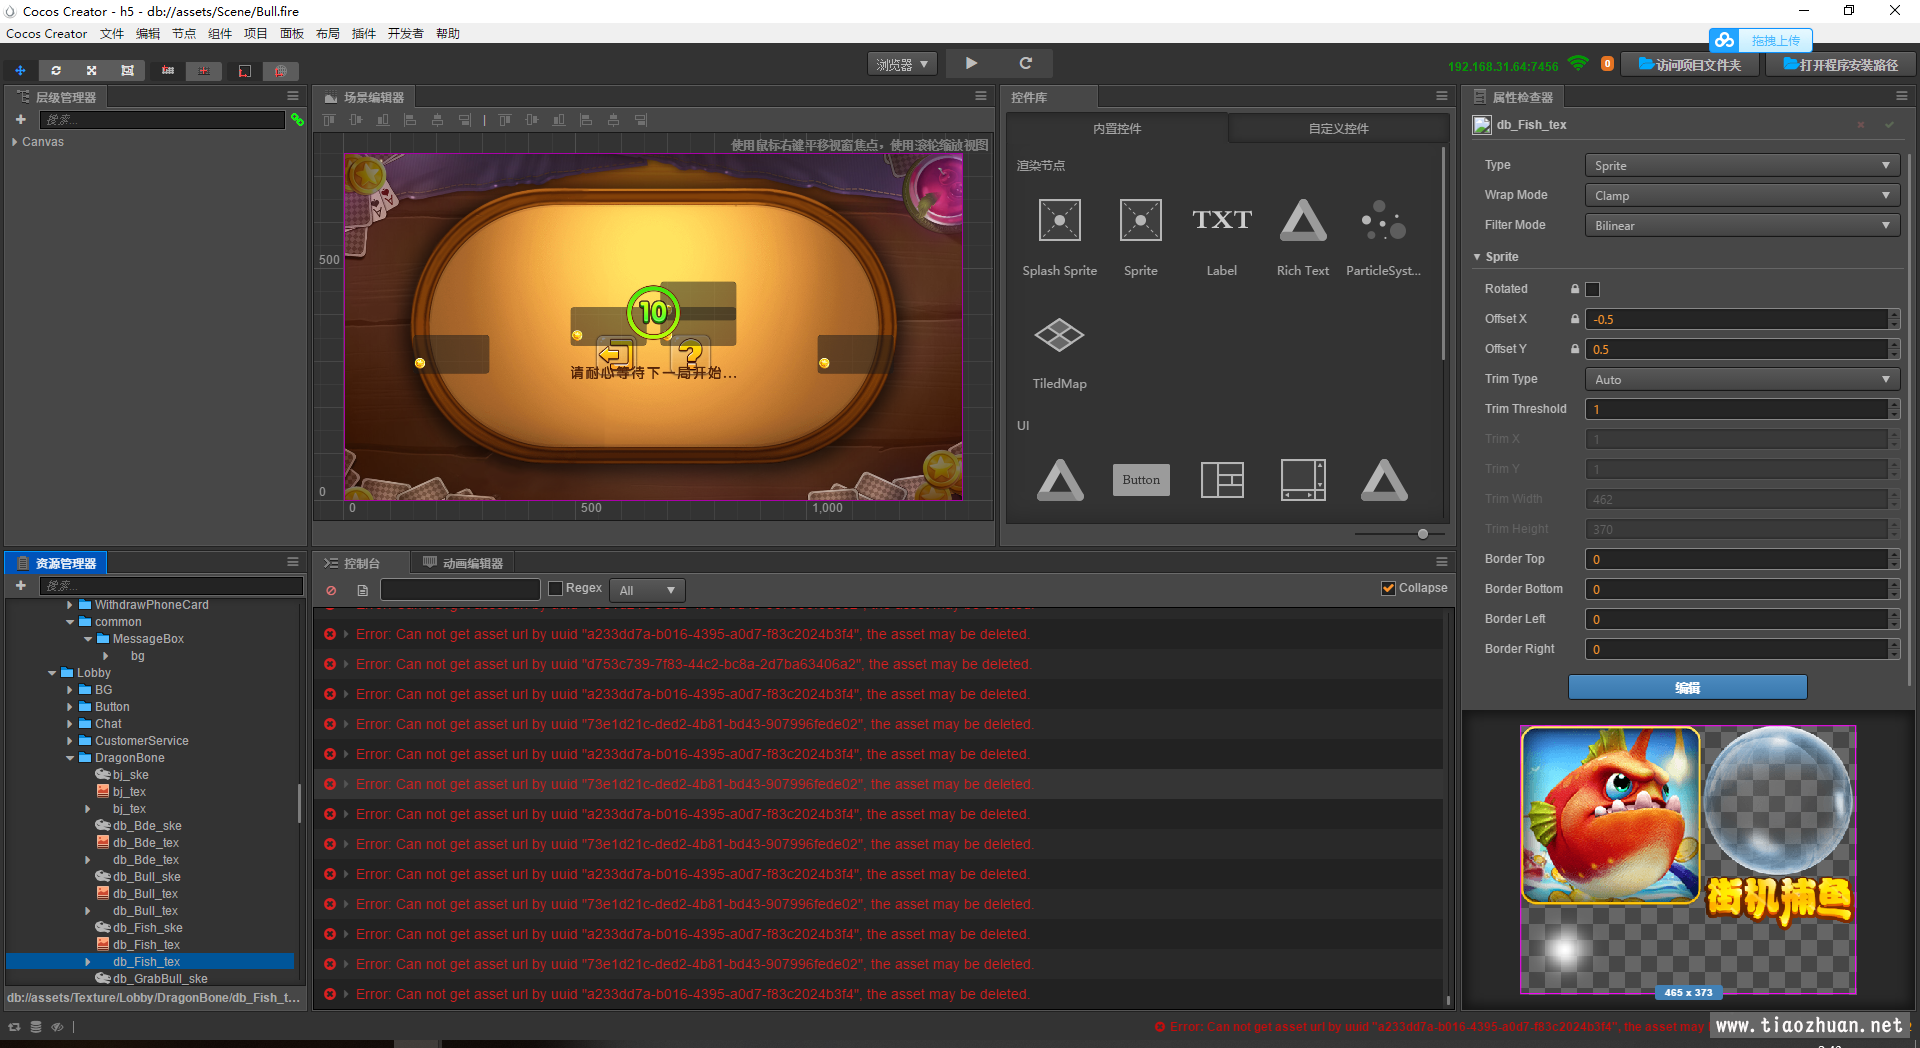The height and width of the screenshot is (1048, 1920).
Task: Select the move transform tool
Action: (x=20, y=71)
